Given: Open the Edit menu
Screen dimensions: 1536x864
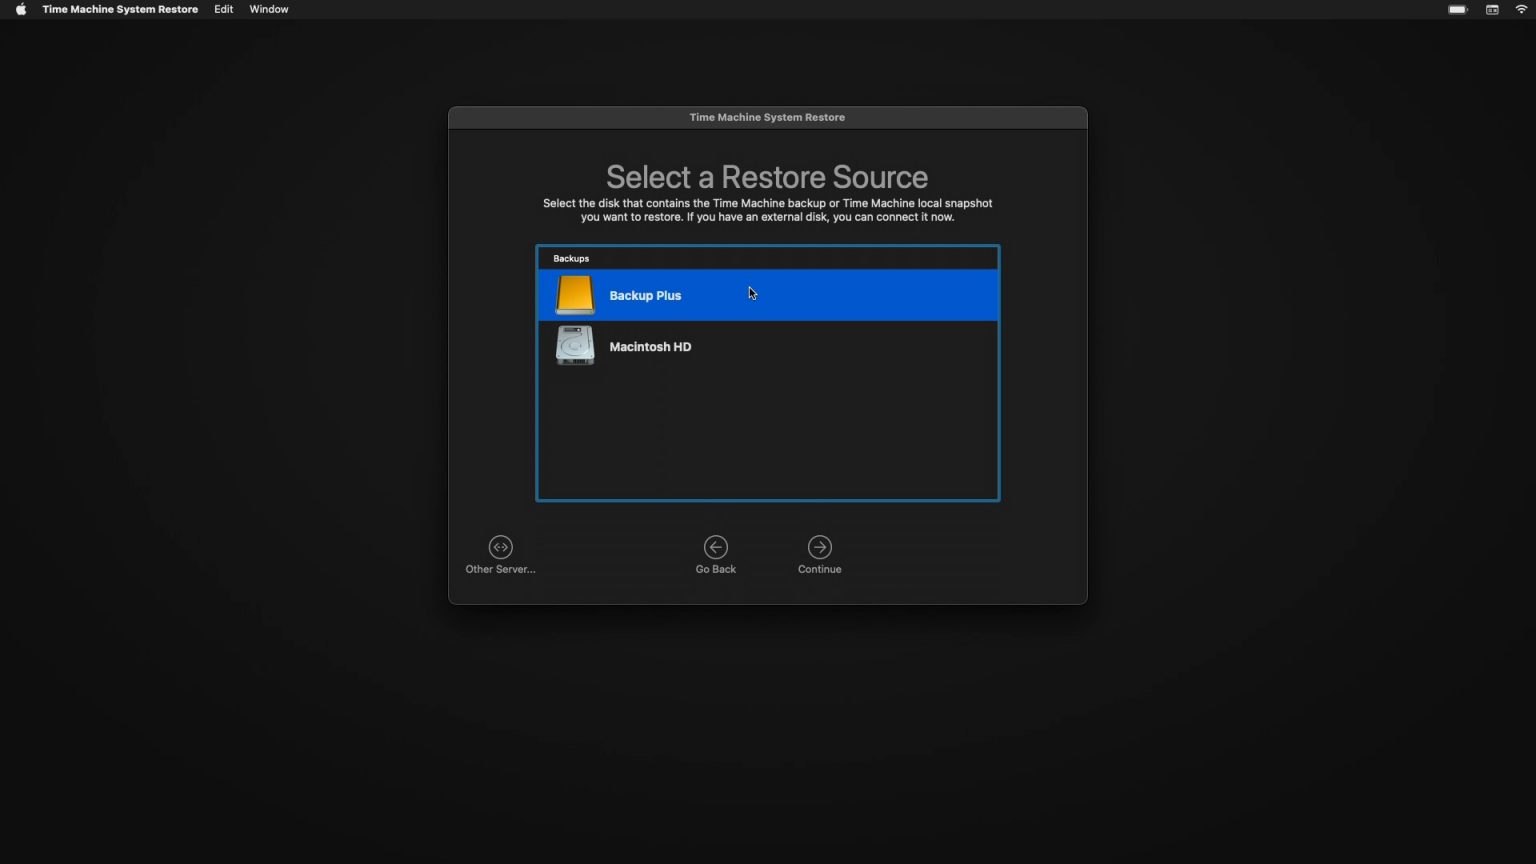Looking at the screenshot, I should tap(224, 9).
